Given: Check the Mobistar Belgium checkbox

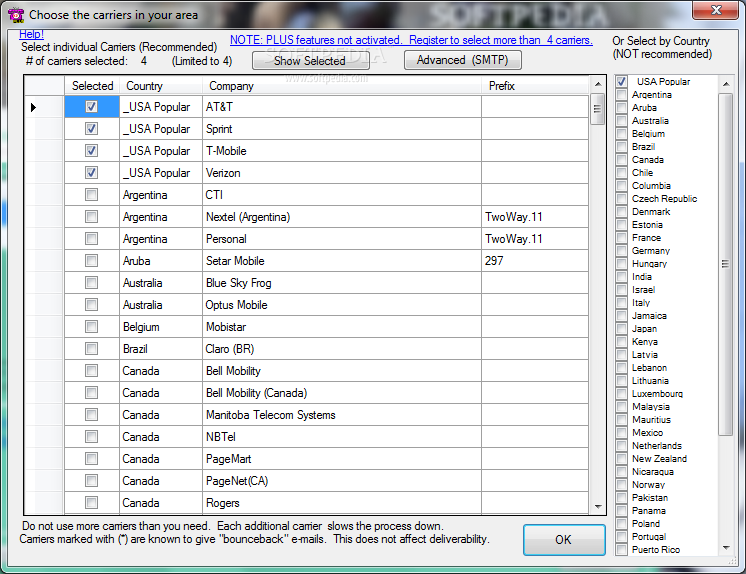Looking at the screenshot, I should click(91, 327).
